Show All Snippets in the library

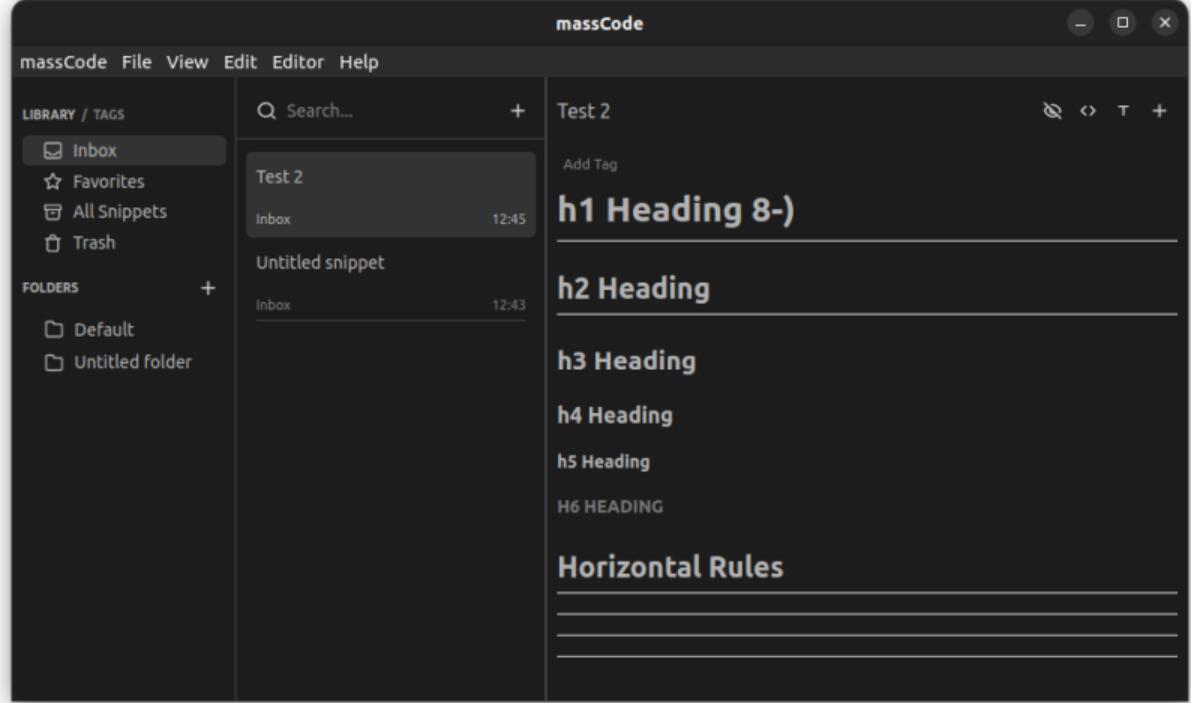118,212
